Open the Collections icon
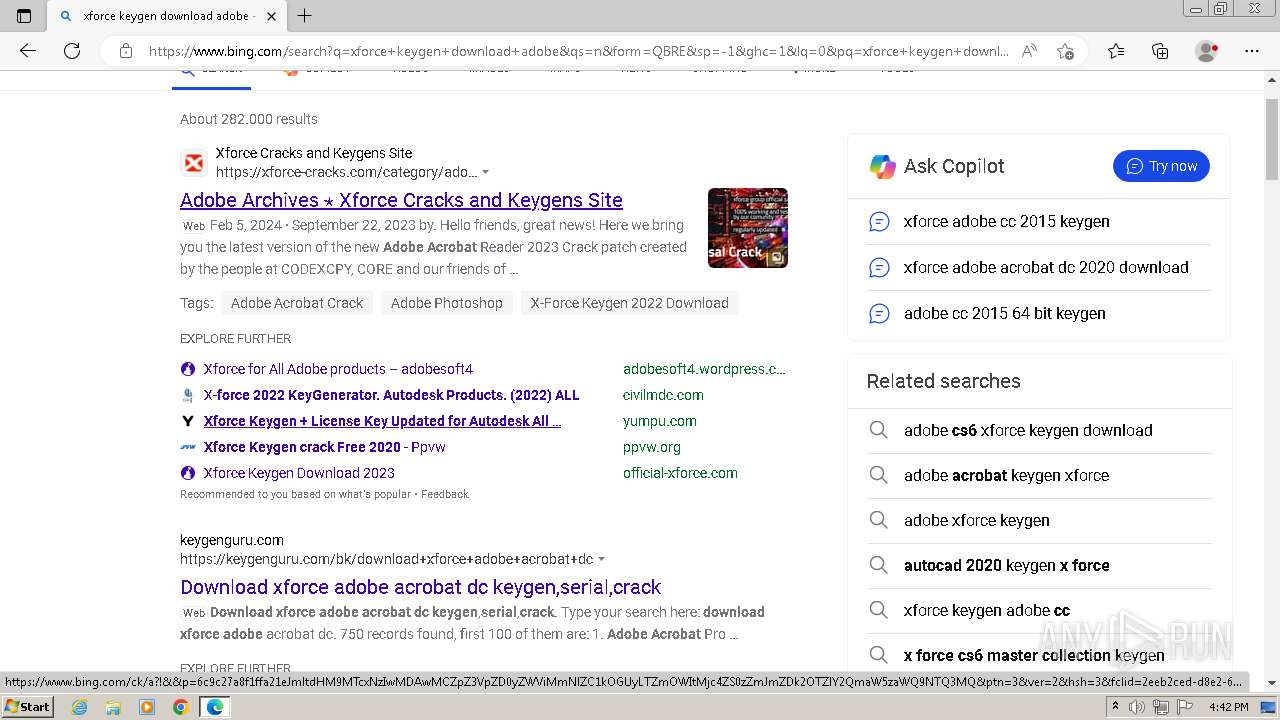The image size is (1280, 720). 1160,51
